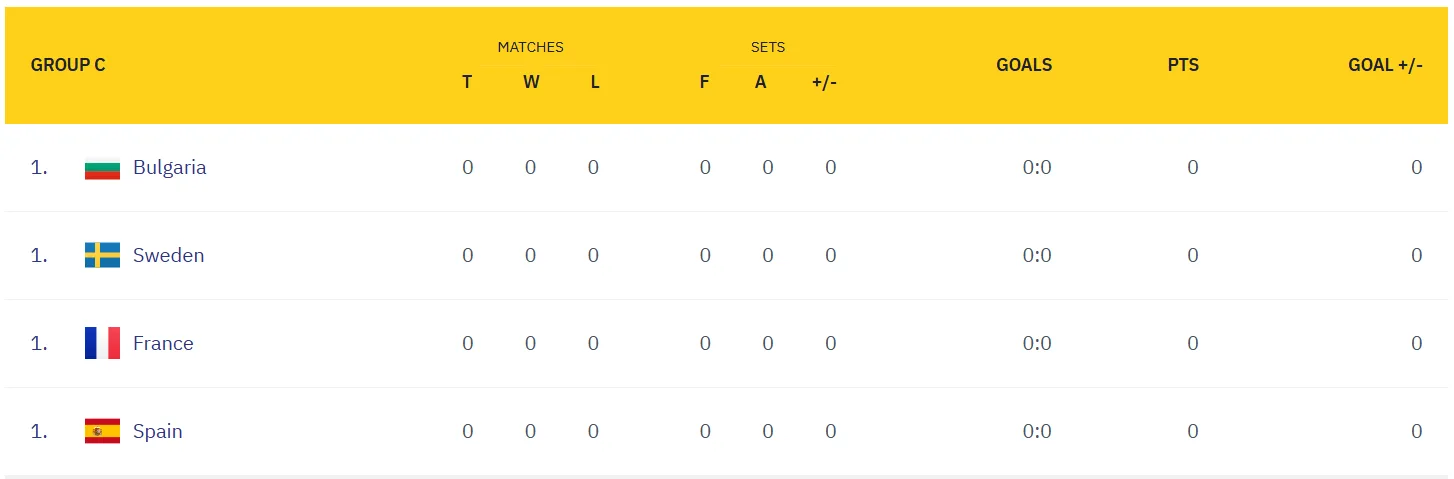This screenshot has width=1454, height=479.
Task: Click the Sweden flag icon
Action: 102,256
